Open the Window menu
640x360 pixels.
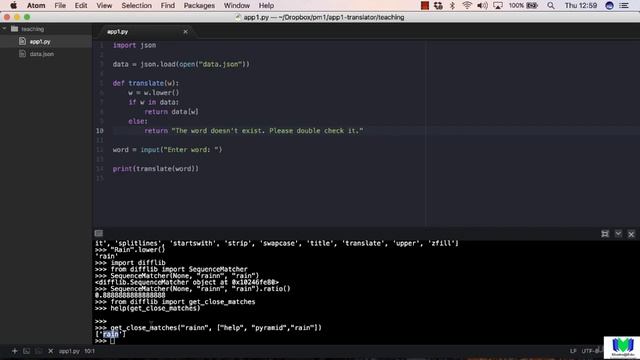237,5
